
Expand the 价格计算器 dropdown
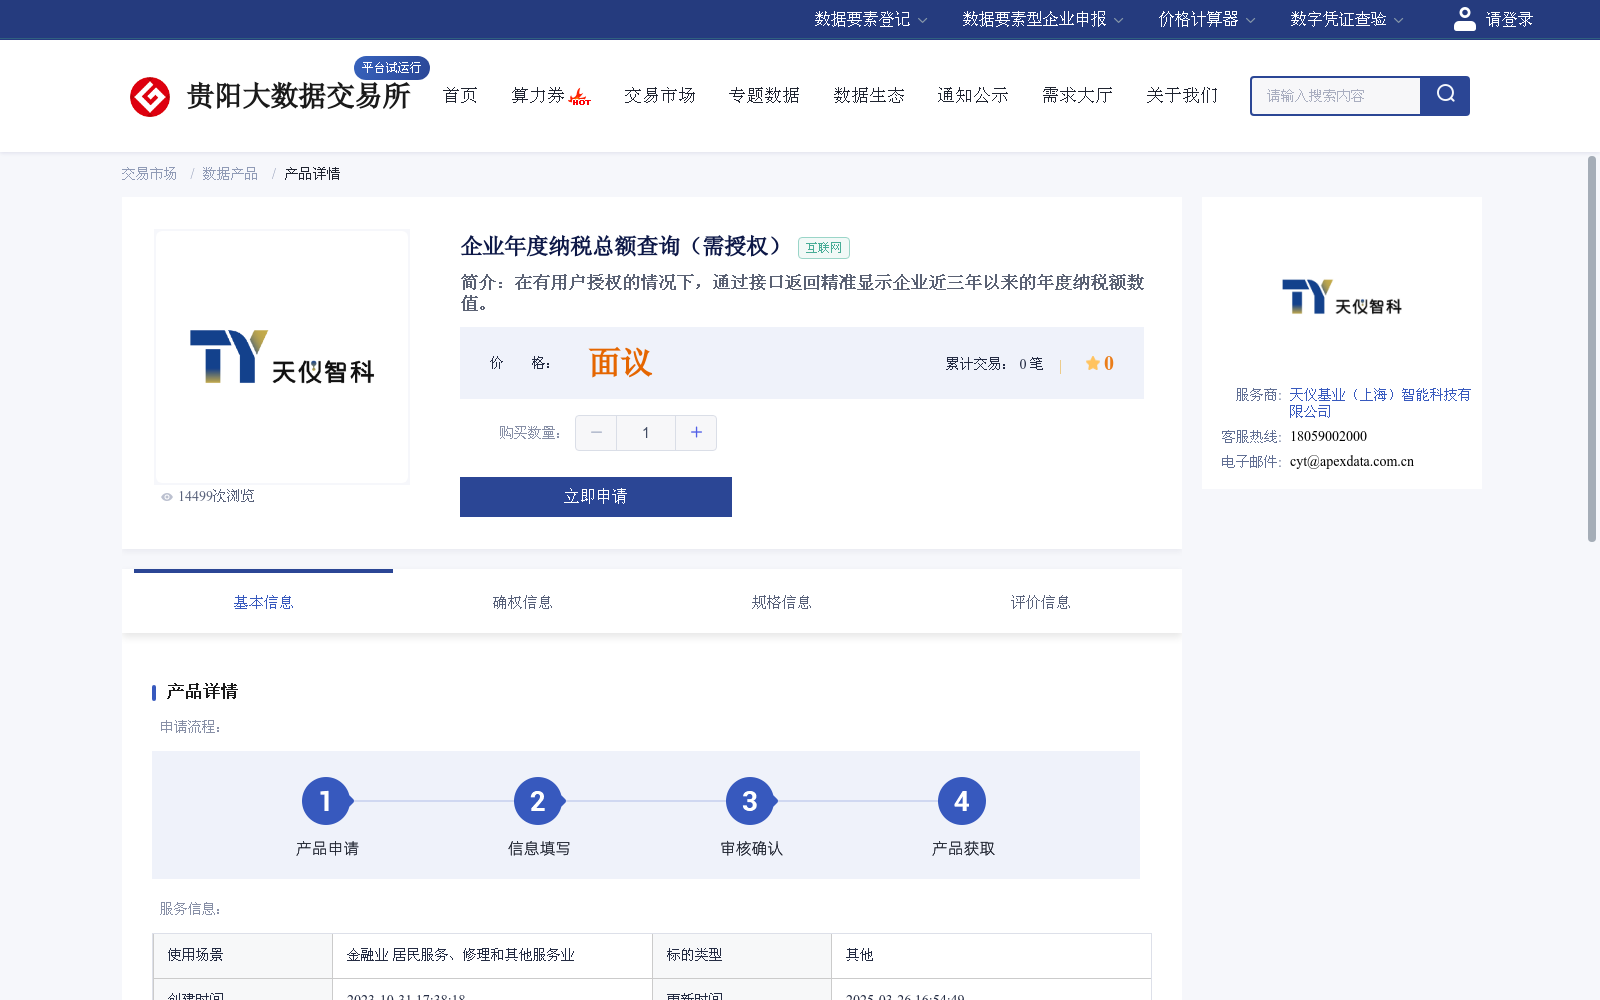click(x=1207, y=19)
